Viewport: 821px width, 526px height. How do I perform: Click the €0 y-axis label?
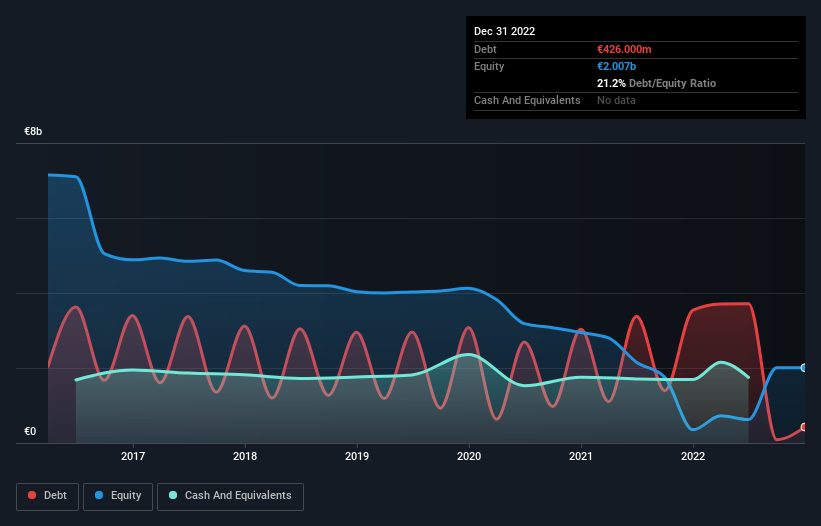(30, 431)
